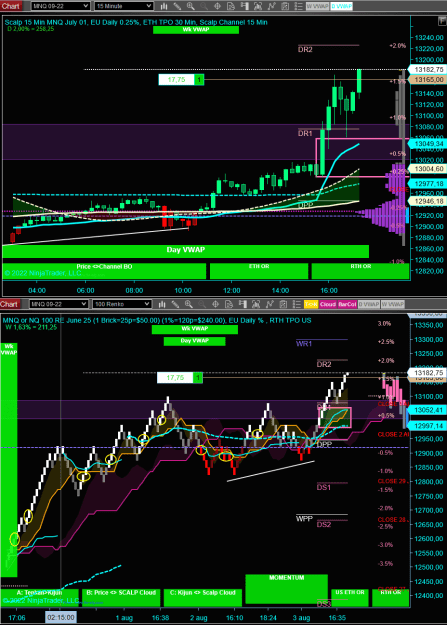Select the bottom Chart tab
The width and height of the screenshot is (447, 625).
(x=10, y=304)
